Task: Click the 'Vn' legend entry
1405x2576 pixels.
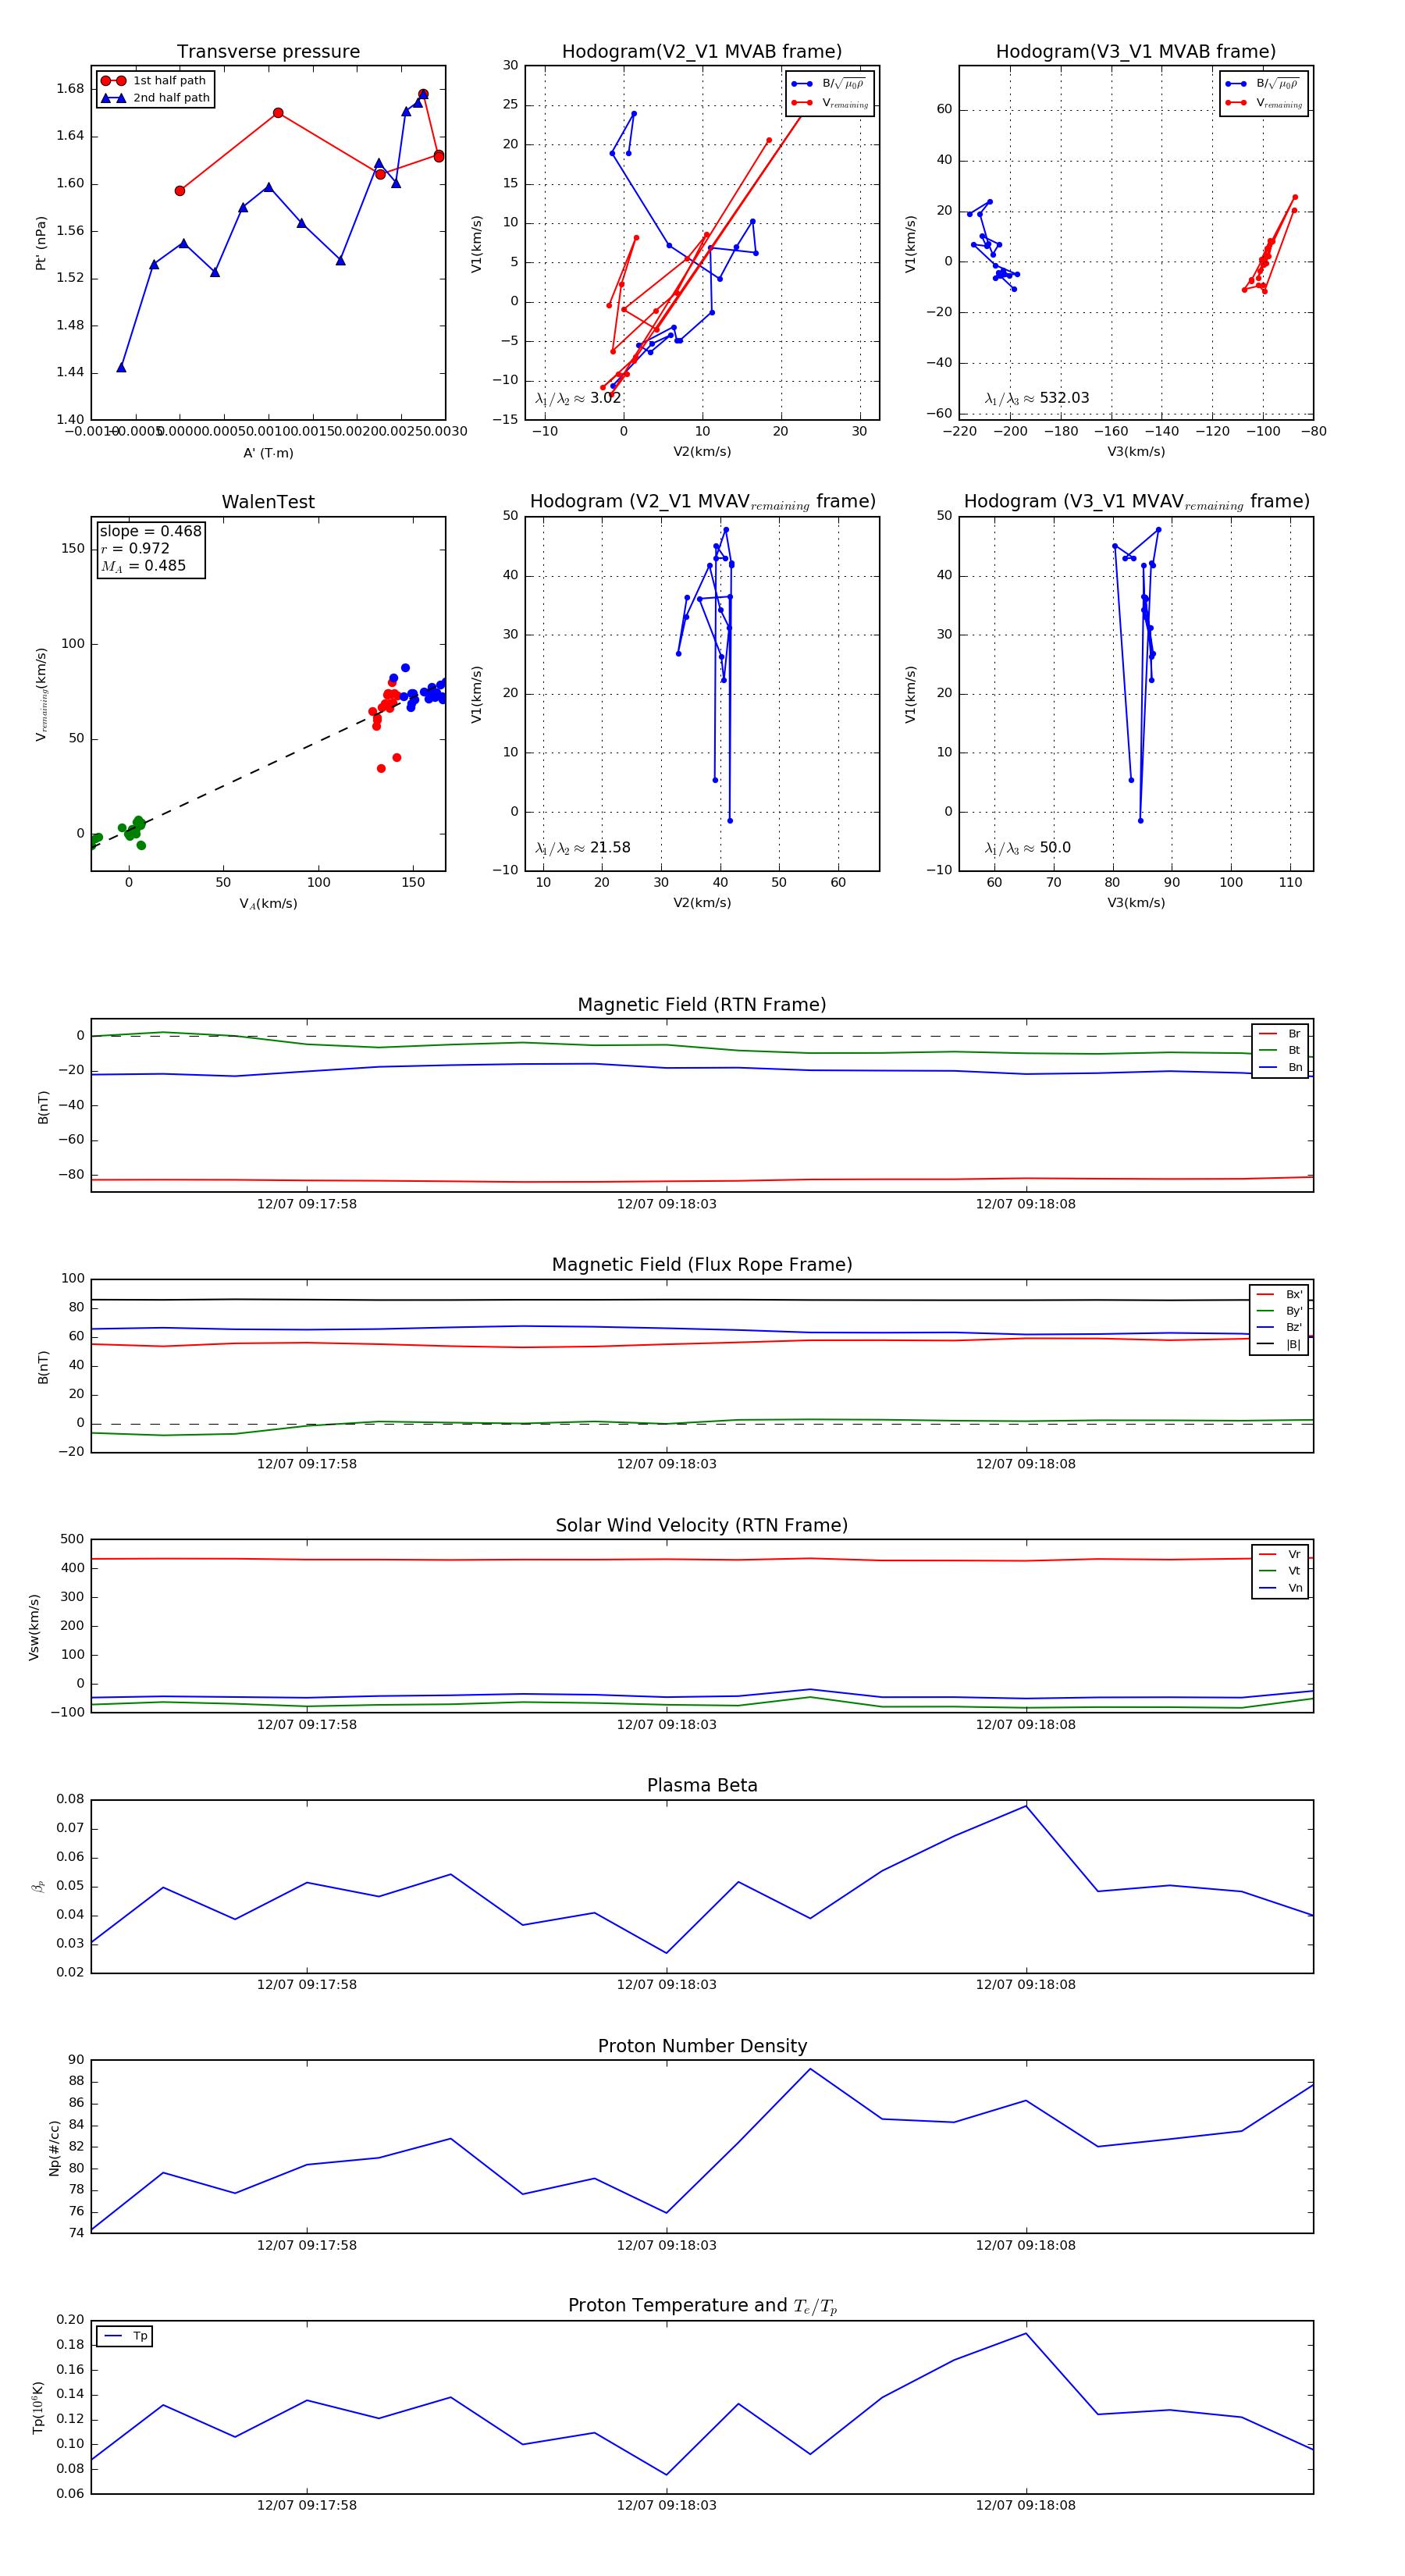Action: point(1281,1588)
